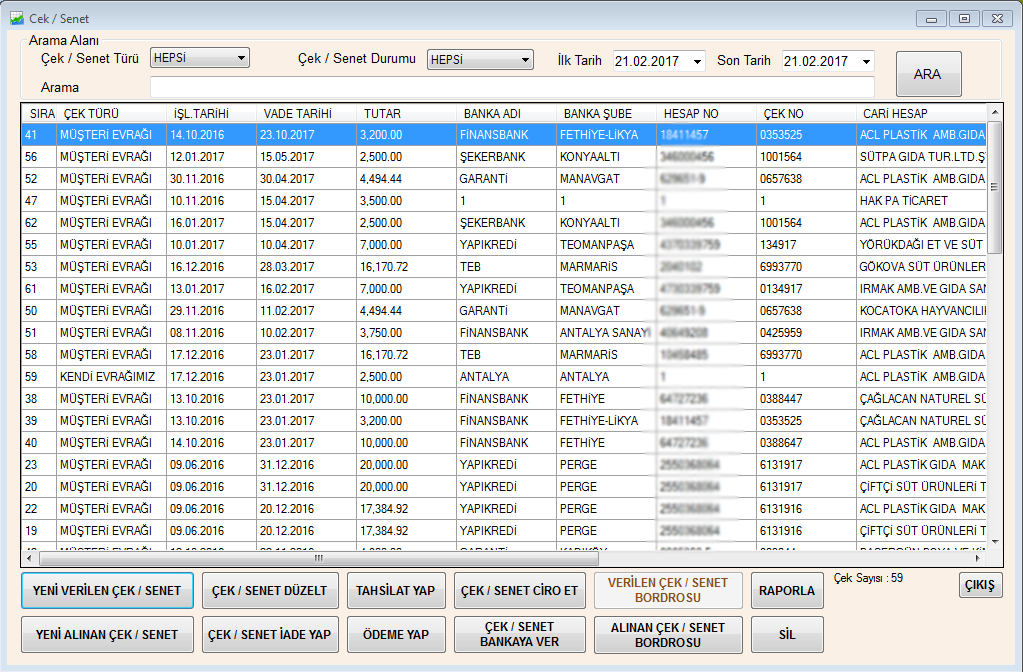Image resolution: width=1023 pixels, height=672 pixels.
Task: Select YÖRÜKDAĞI ET VE SÜT row cell
Action: tap(921, 245)
